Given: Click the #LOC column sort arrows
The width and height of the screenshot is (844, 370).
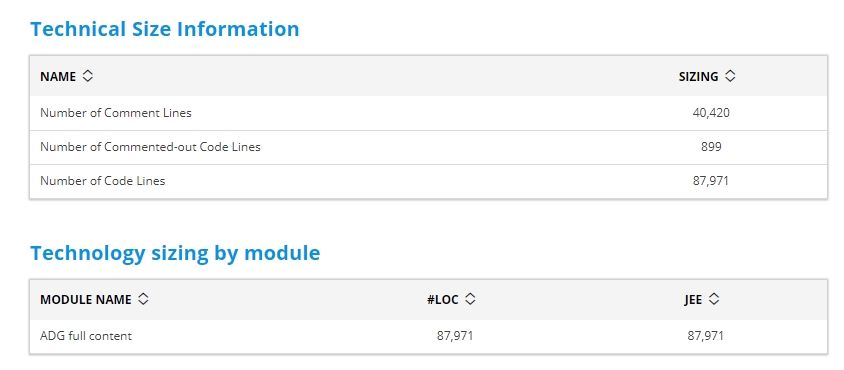Looking at the screenshot, I should (470, 299).
